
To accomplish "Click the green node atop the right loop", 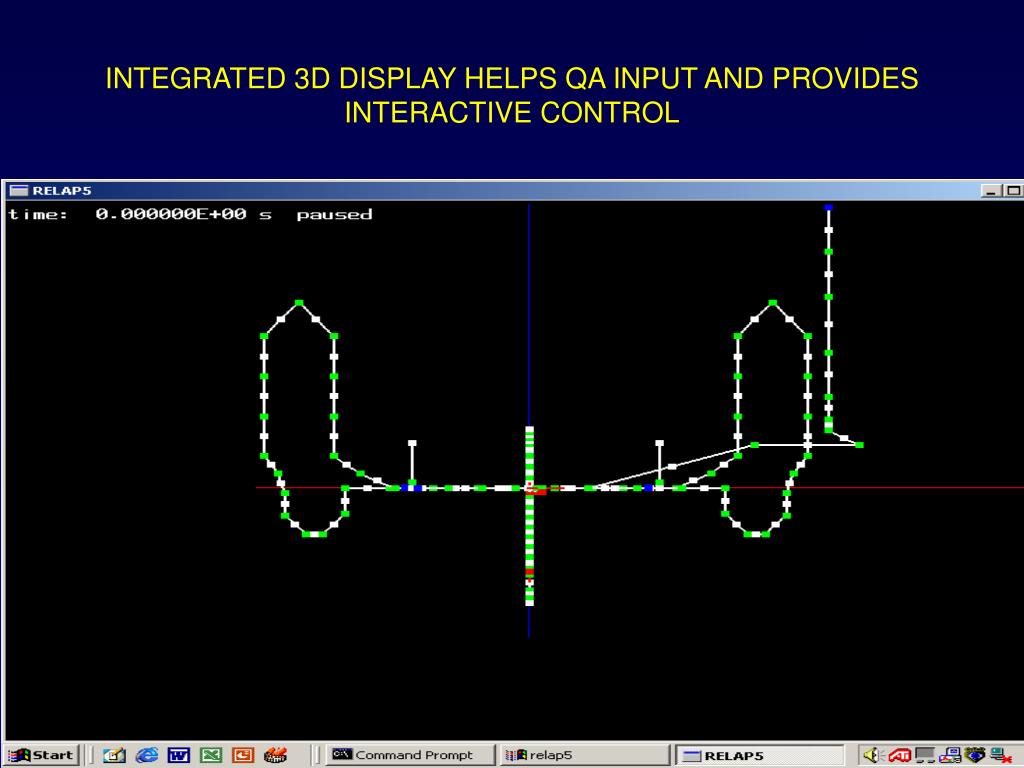I will [773, 303].
